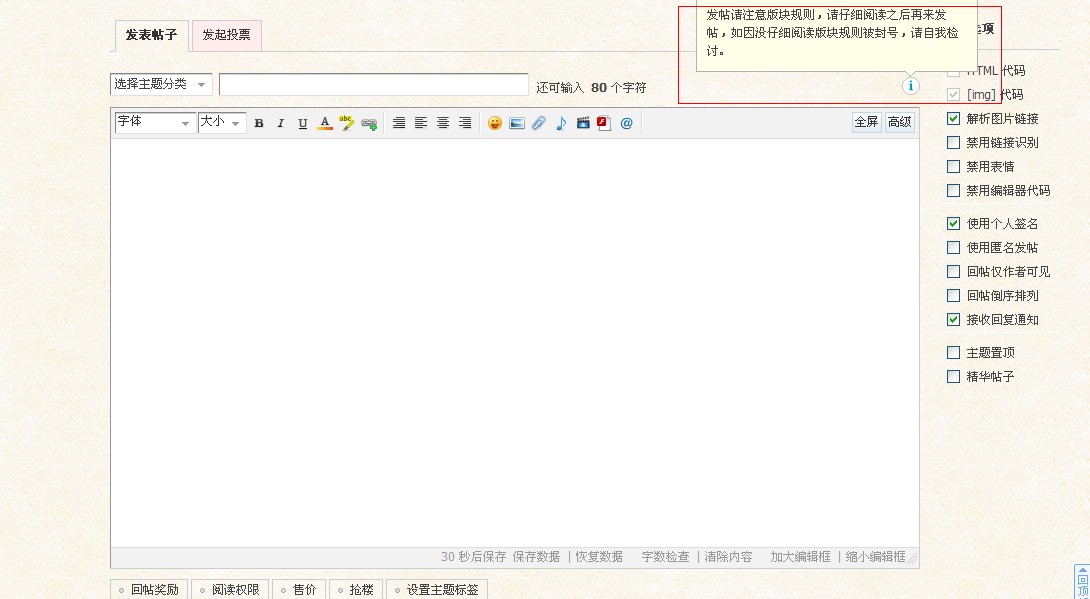This screenshot has height=599, width=1090.
Task: Click 清除内容 clear content link
Action: click(729, 557)
